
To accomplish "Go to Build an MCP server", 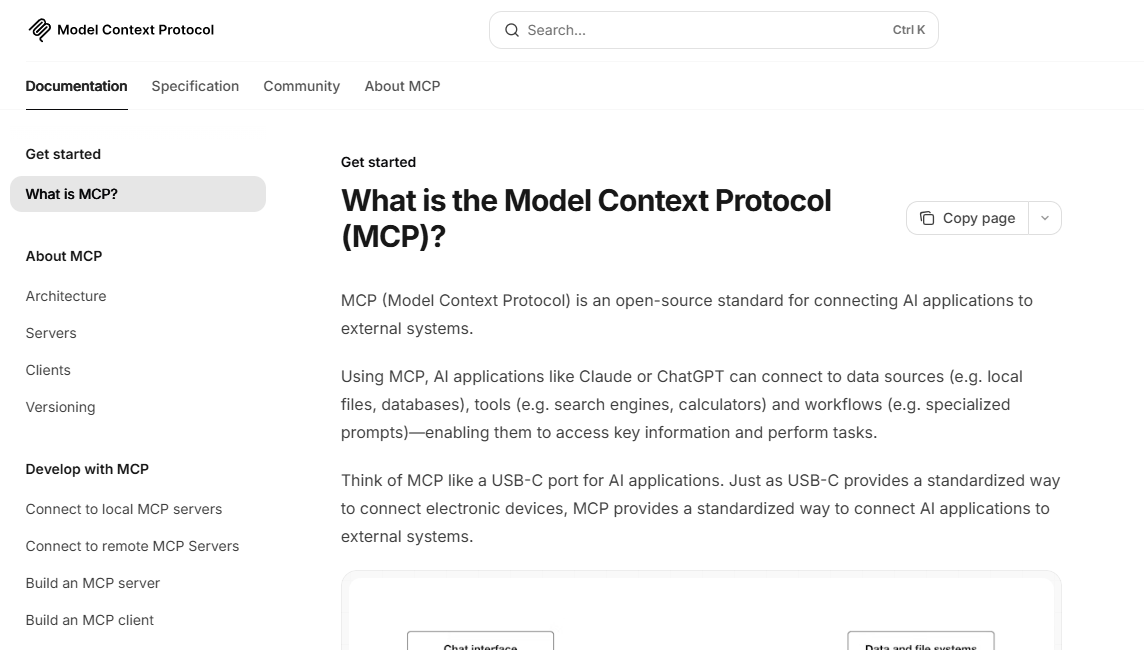I will [x=93, y=583].
